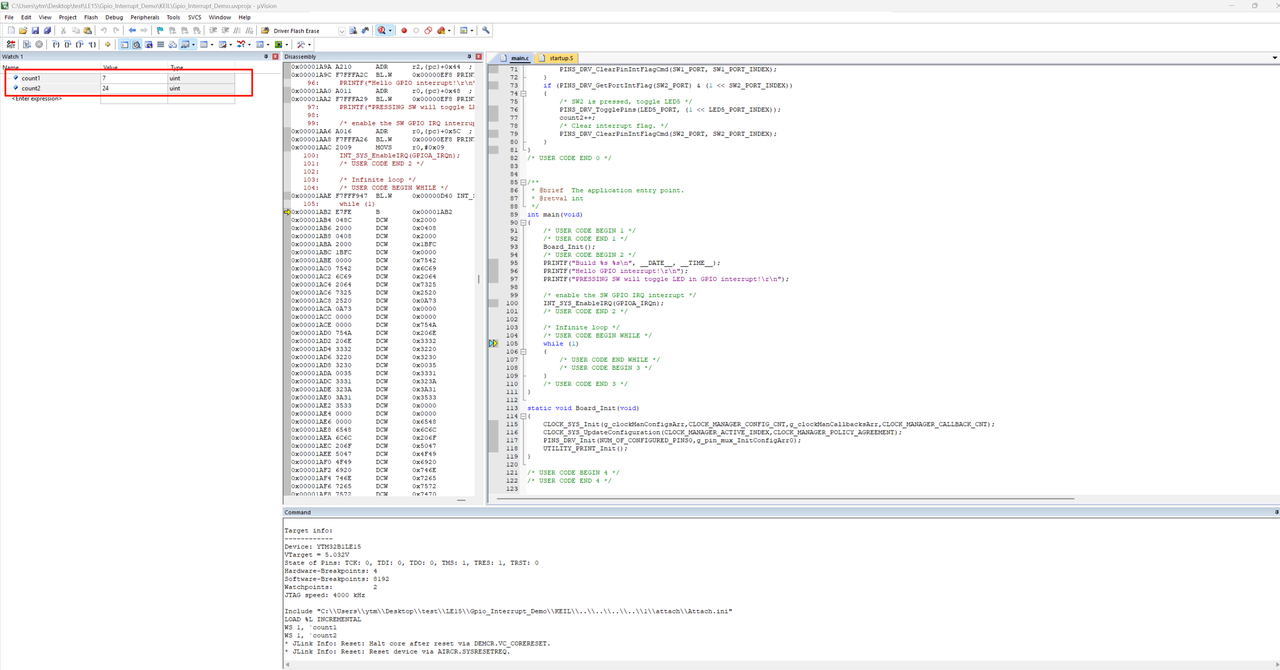Click the Save icon in toolbar
Viewport: 1280px width, 670px height.
point(35,30)
